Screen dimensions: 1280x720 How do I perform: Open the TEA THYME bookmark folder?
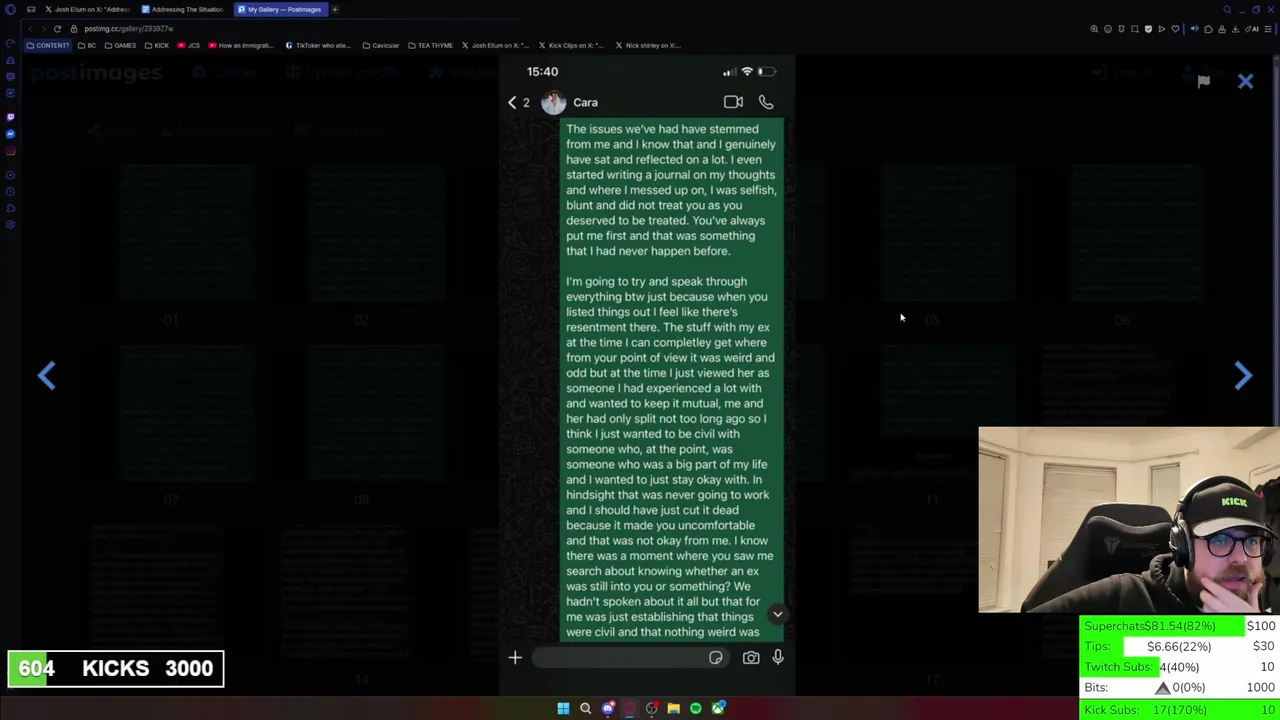coord(430,45)
